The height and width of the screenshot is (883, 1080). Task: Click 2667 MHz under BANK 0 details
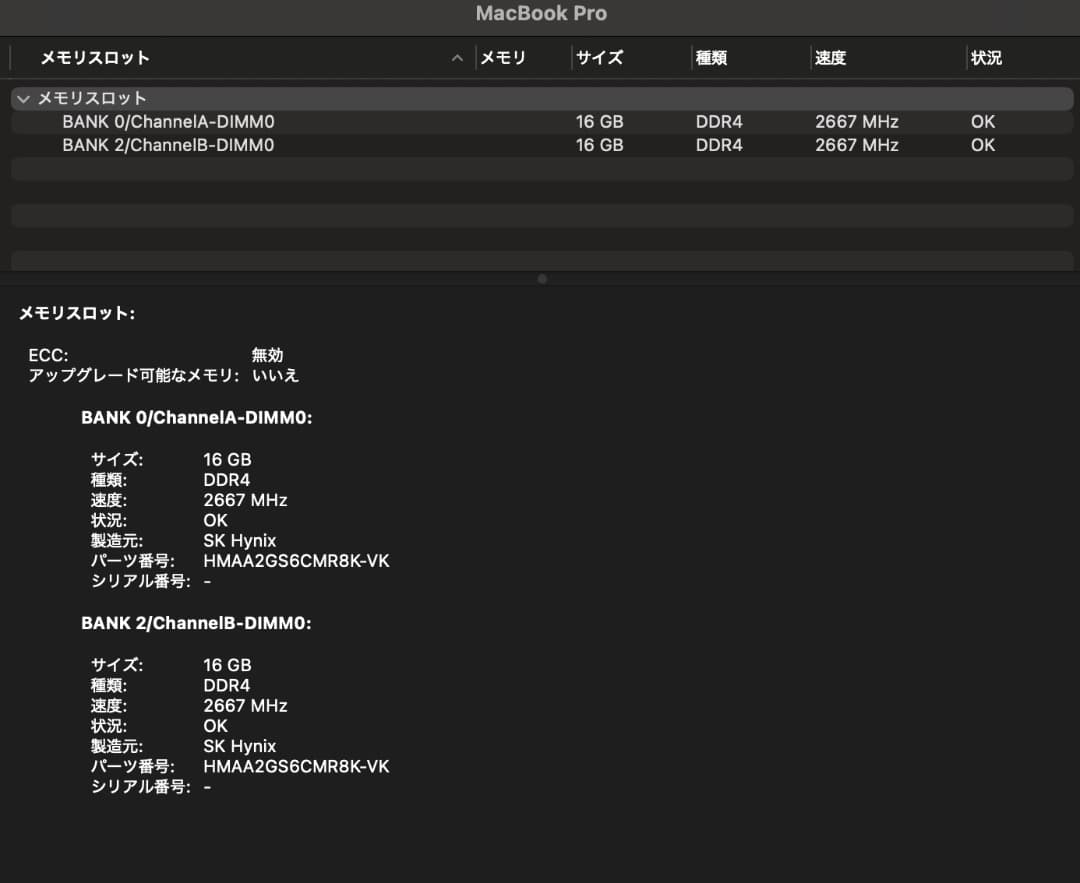[x=245, y=500]
